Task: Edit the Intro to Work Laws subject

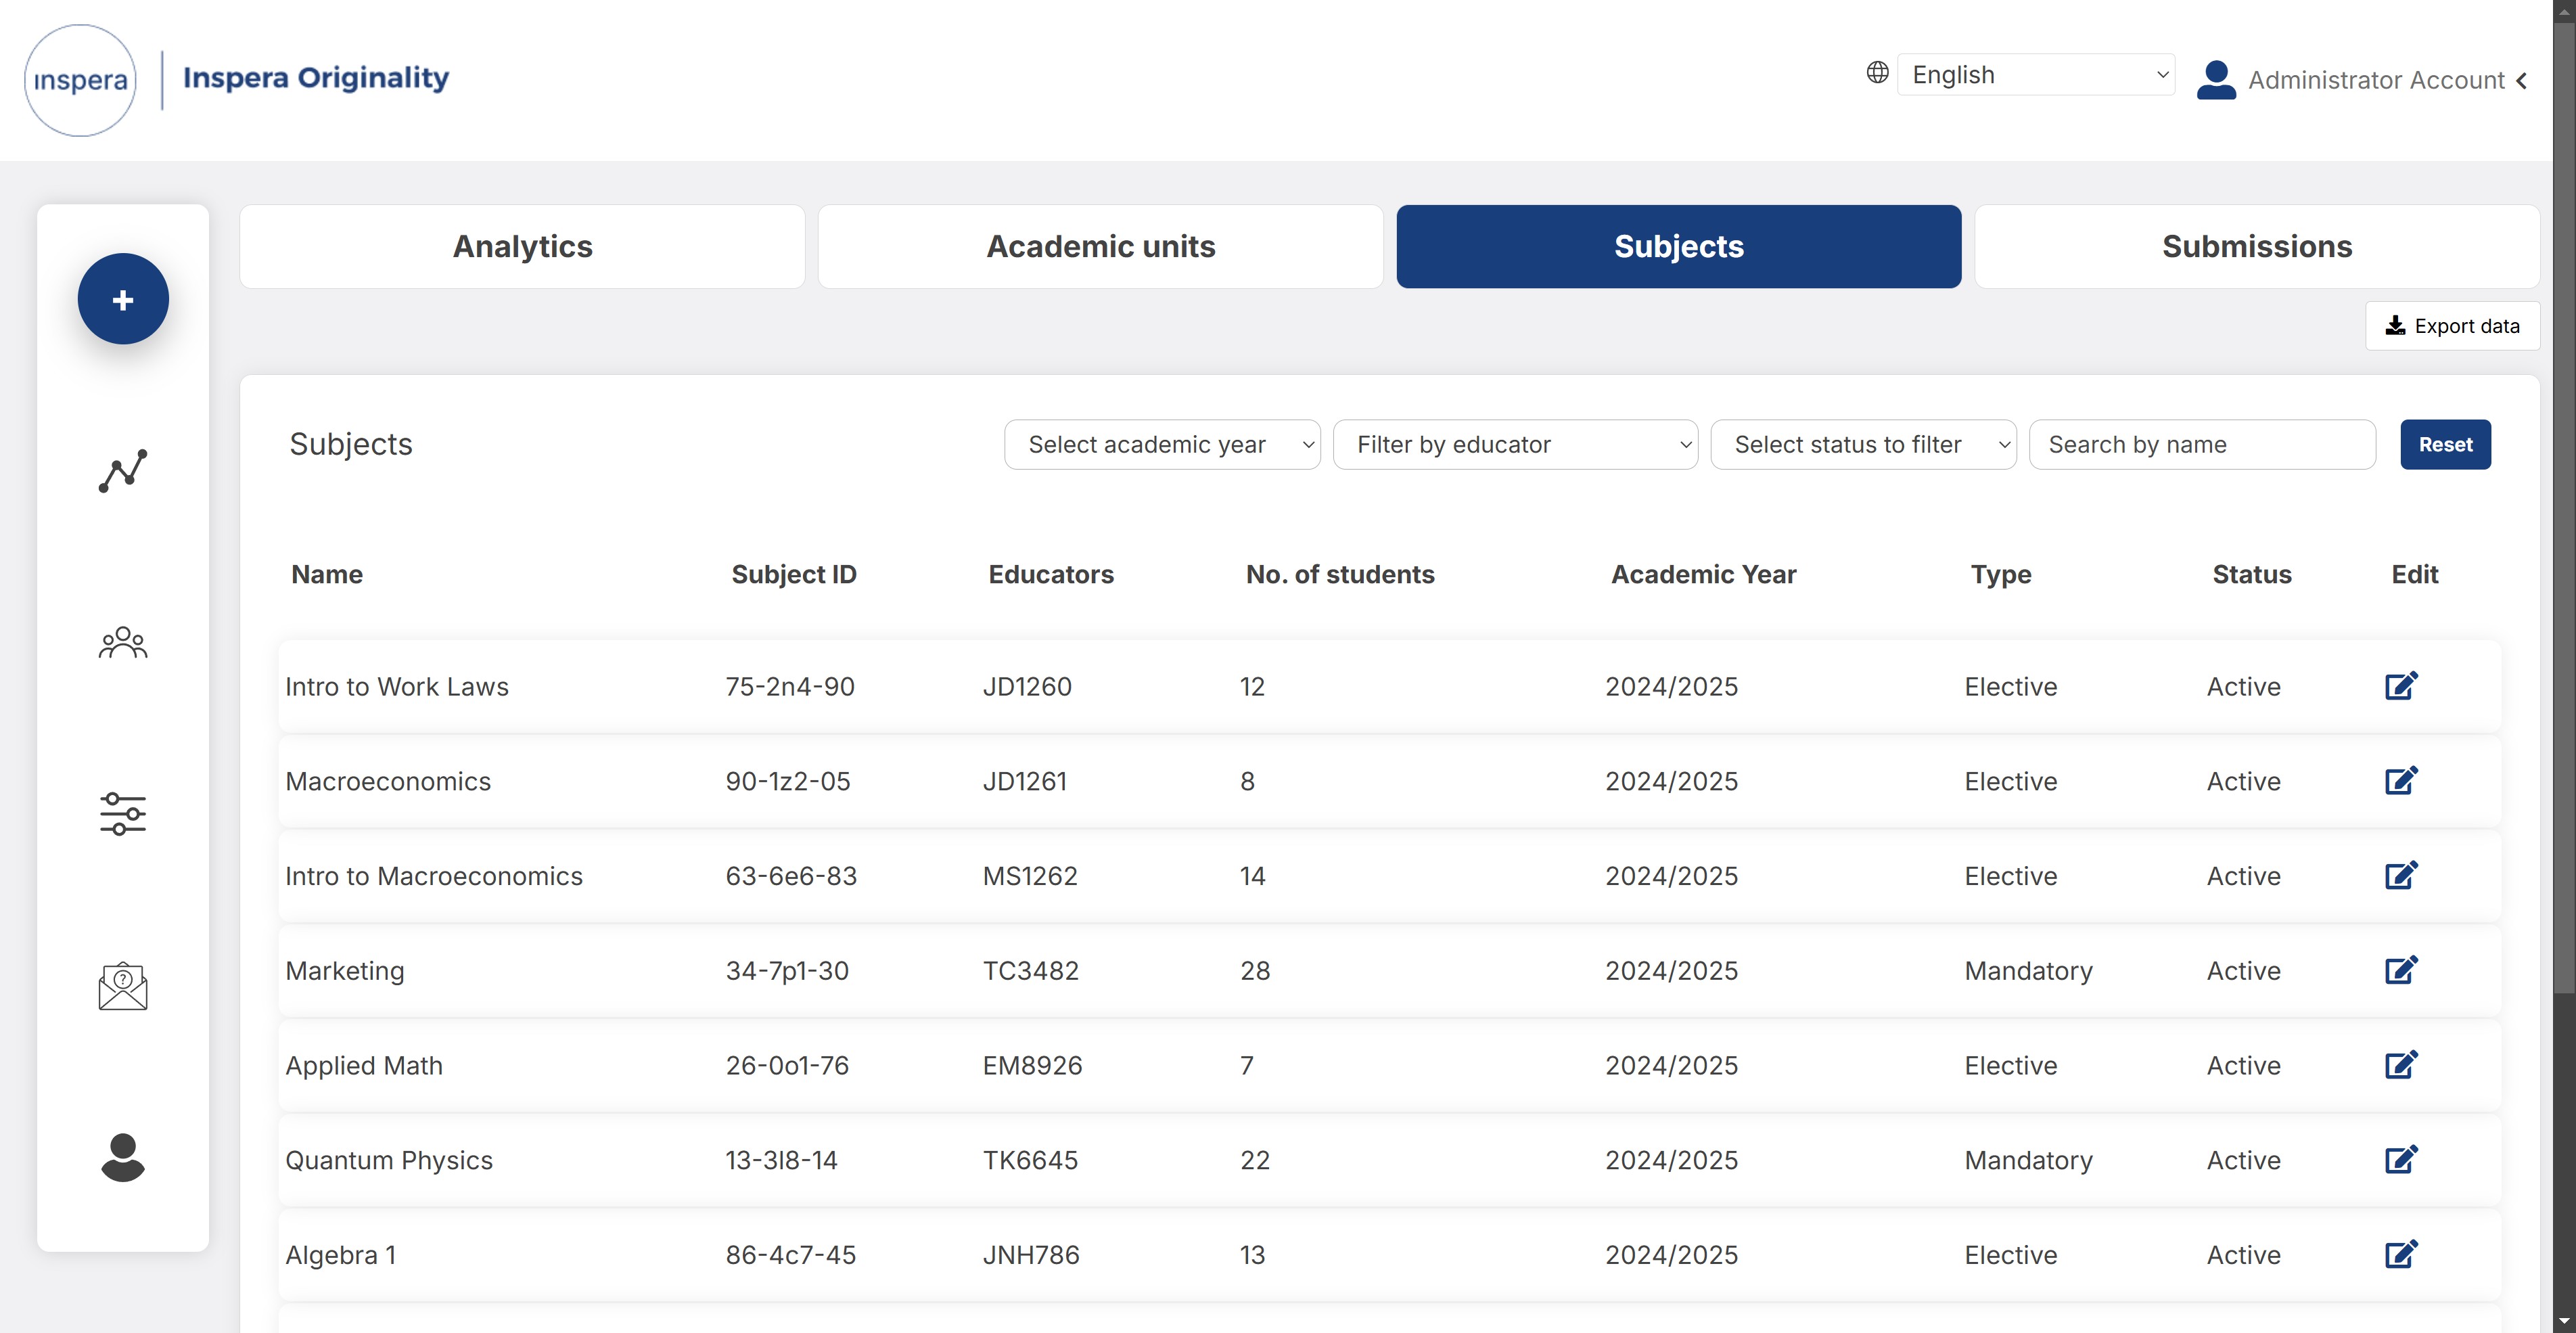Action: [x=2401, y=686]
